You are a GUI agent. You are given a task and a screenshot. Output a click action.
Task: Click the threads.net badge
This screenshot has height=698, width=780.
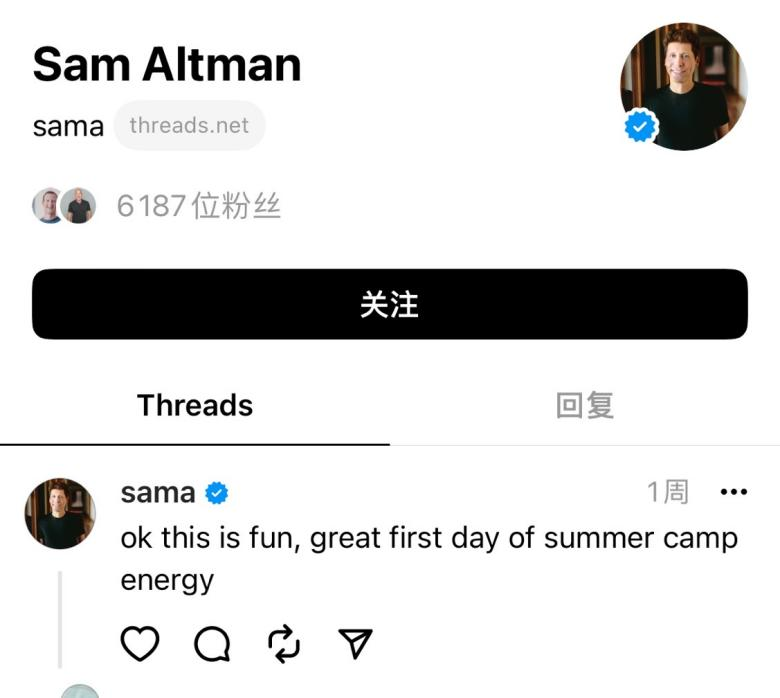(x=189, y=126)
